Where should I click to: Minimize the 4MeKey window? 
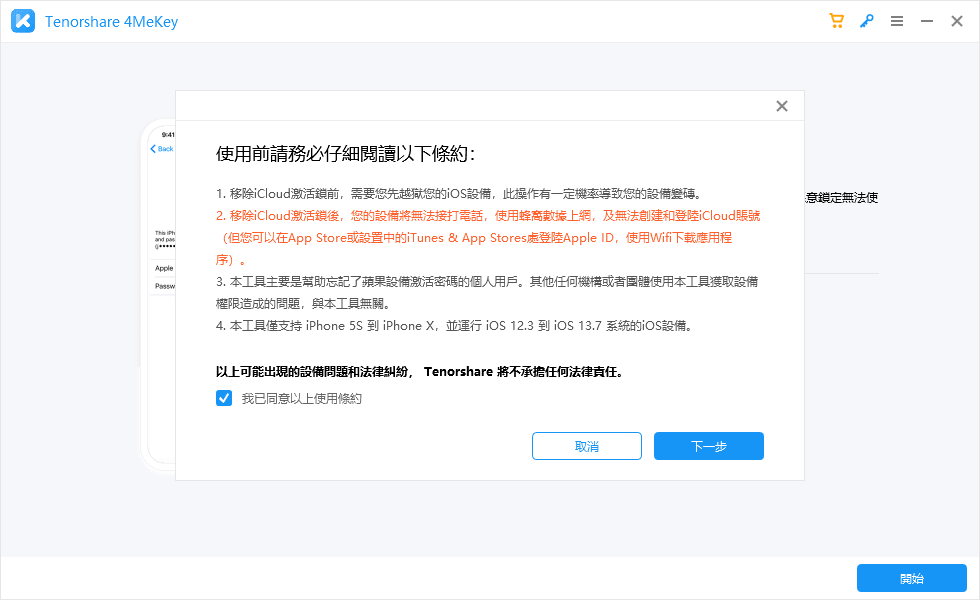click(927, 21)
